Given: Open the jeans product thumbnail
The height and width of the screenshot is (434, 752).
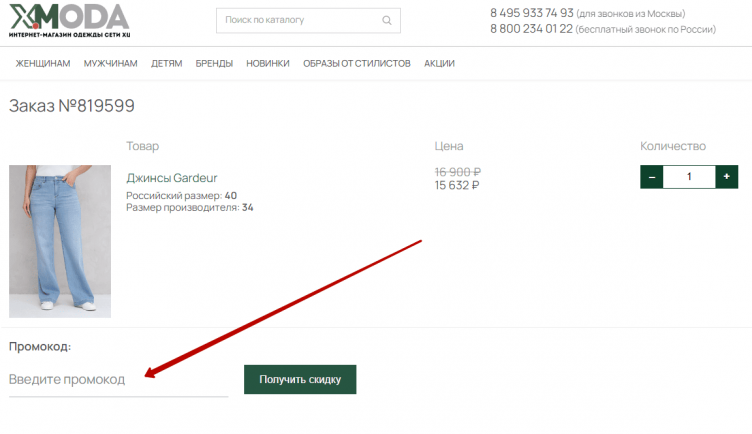Looking at the screenshot, I should pyautogui.click(x=60, y=241).
